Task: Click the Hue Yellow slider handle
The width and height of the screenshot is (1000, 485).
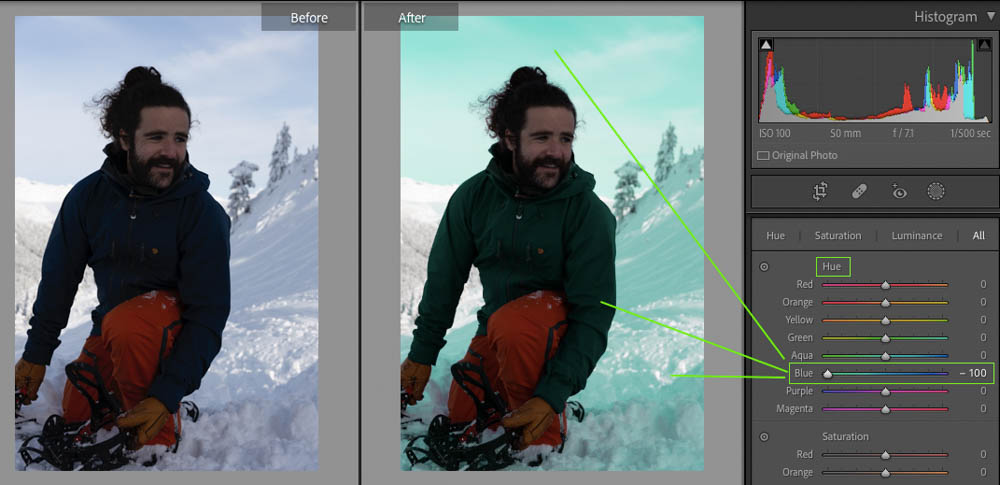Action: 885,321
